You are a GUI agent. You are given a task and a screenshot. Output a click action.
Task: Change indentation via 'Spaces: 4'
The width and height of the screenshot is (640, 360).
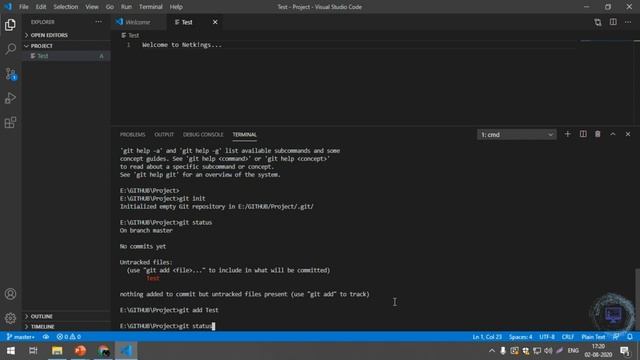[x=520, y=337]
